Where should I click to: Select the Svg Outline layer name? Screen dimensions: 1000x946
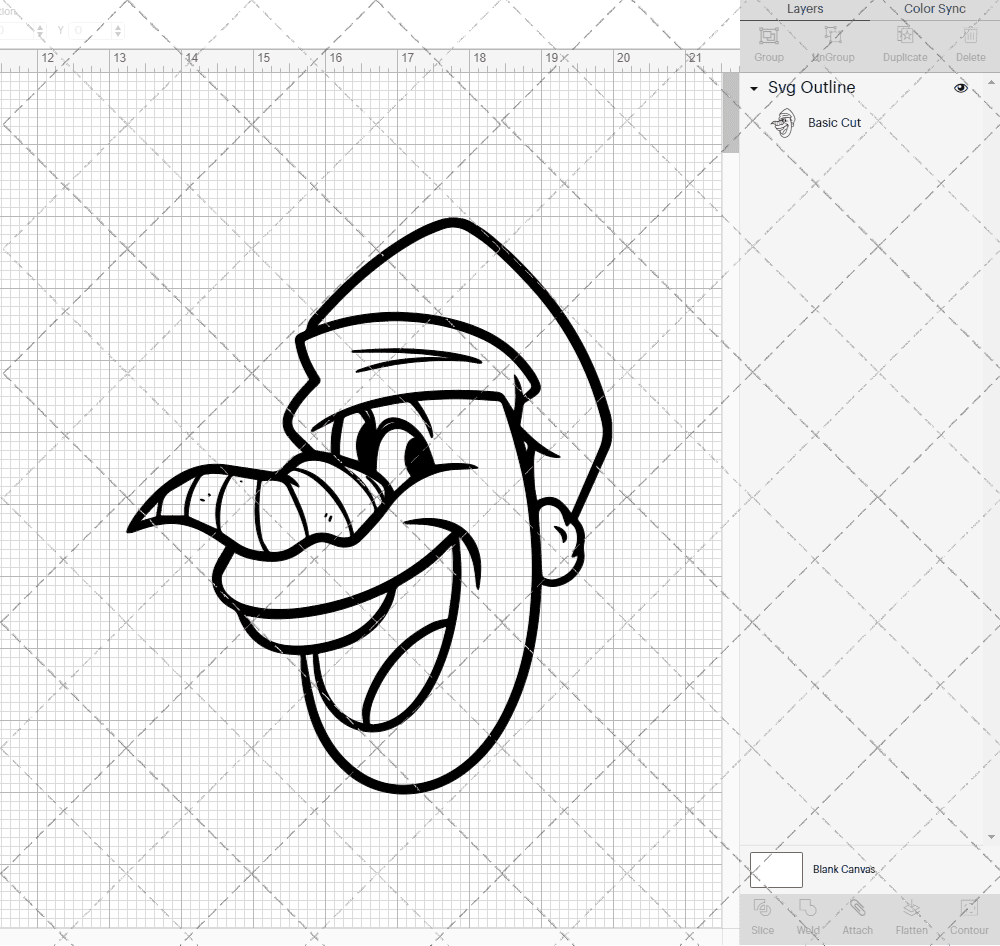click(x=811, y=87)
